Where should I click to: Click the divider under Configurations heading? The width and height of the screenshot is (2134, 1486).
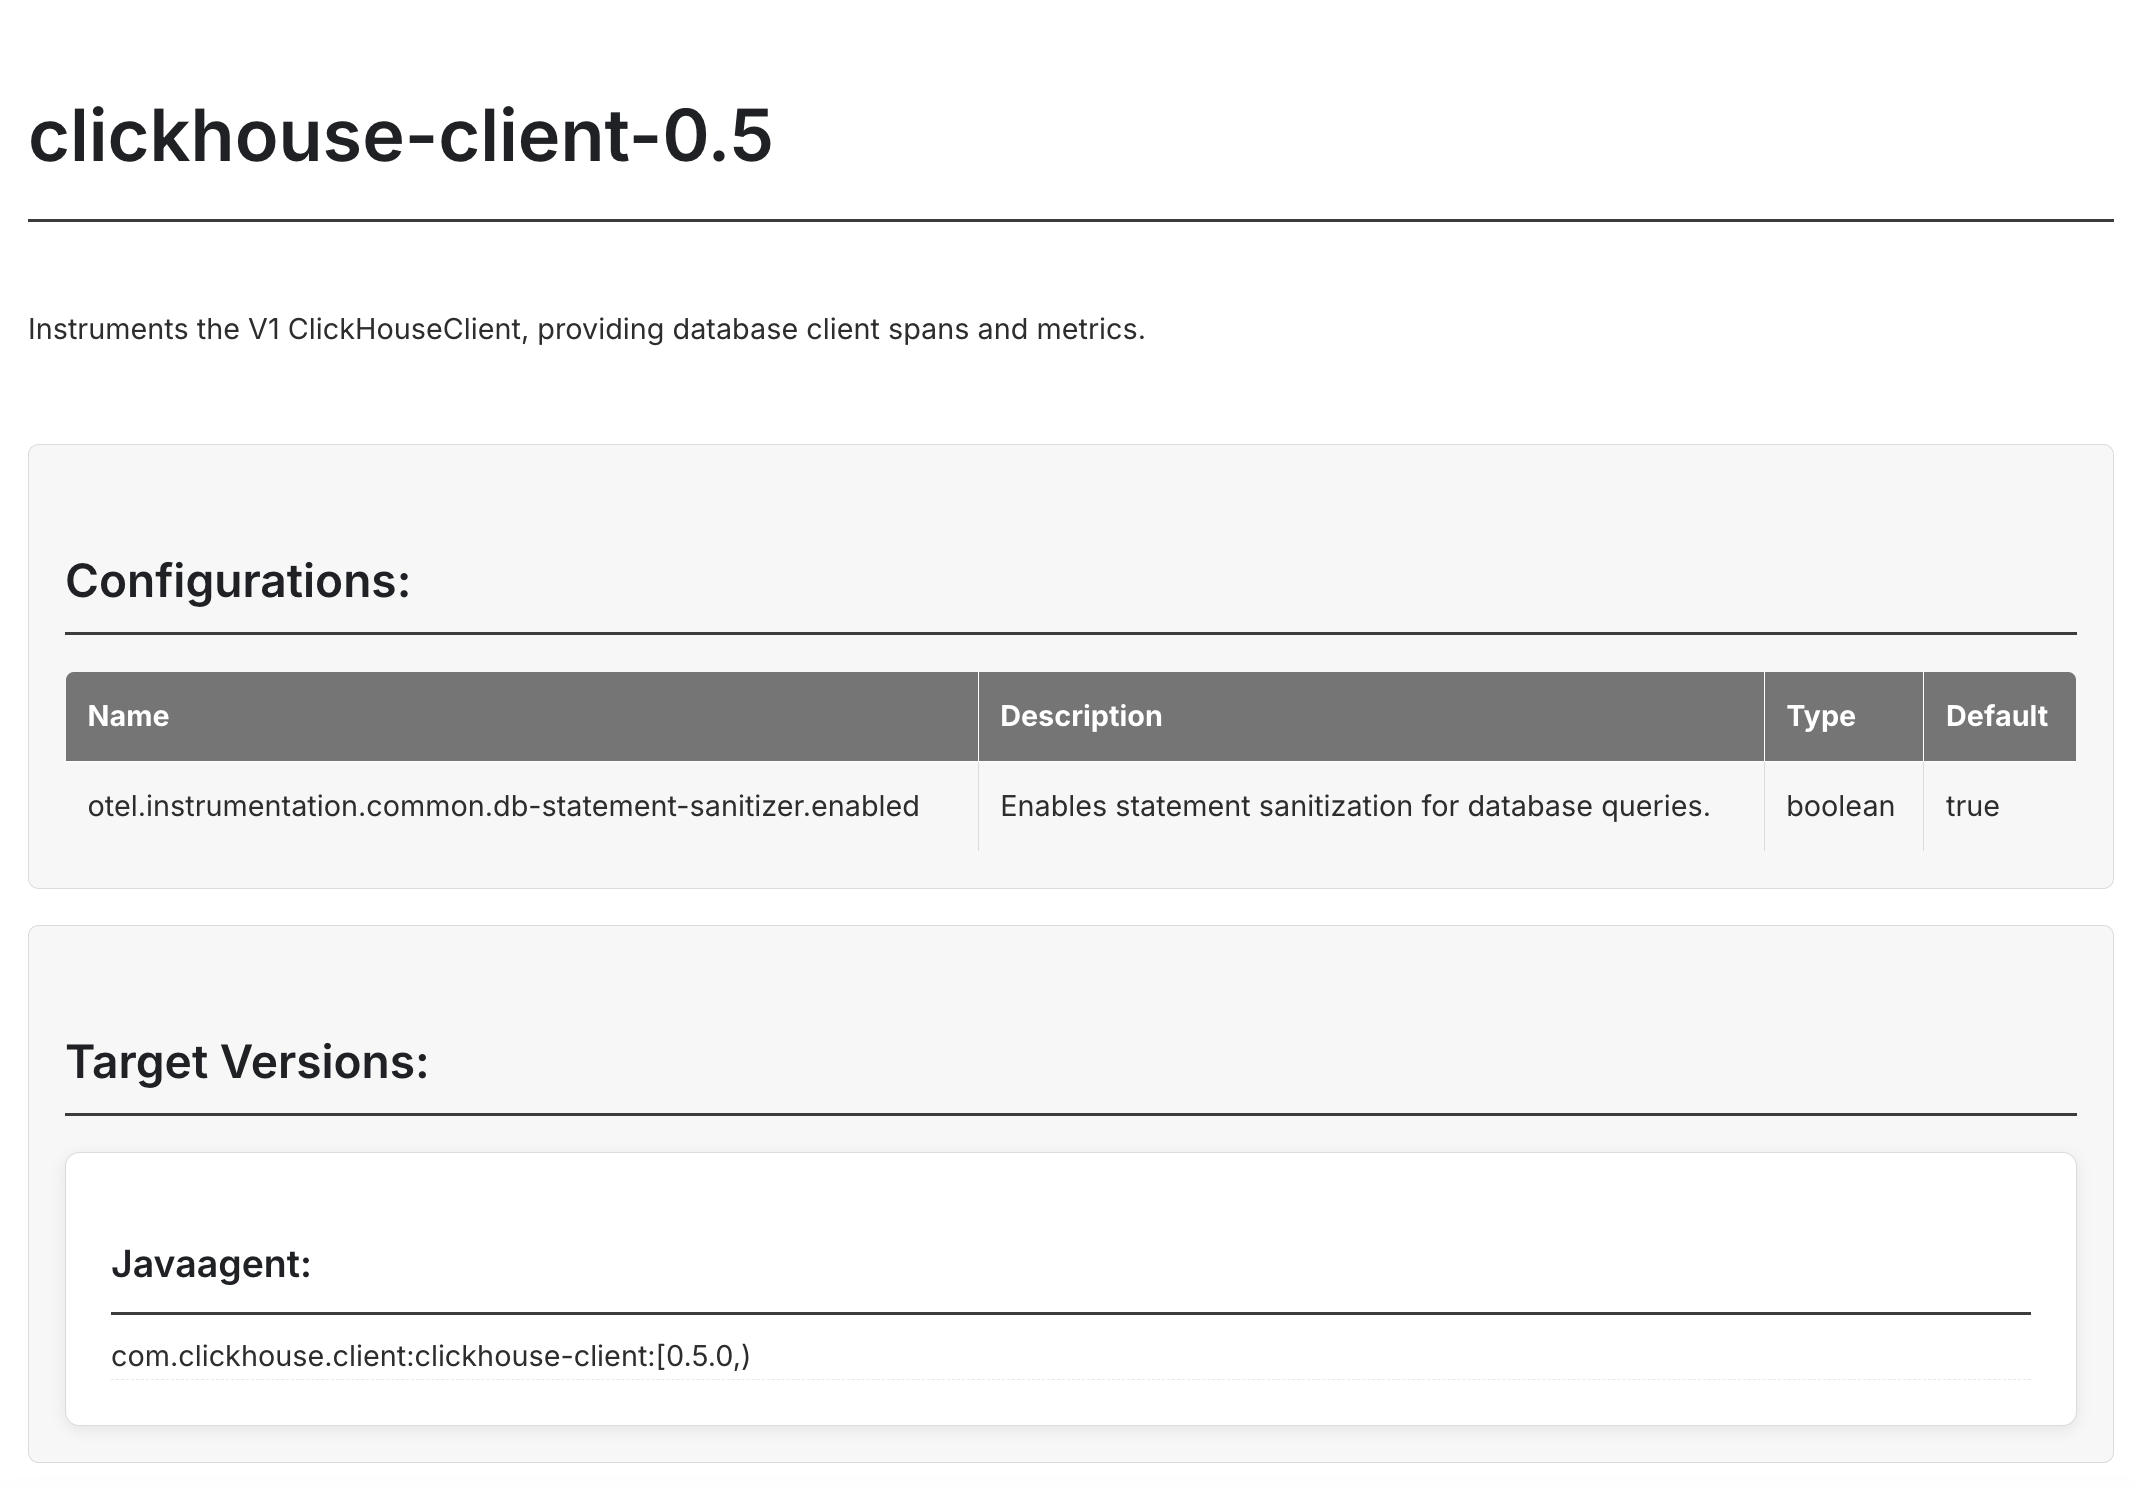[x=1070, y=633]
